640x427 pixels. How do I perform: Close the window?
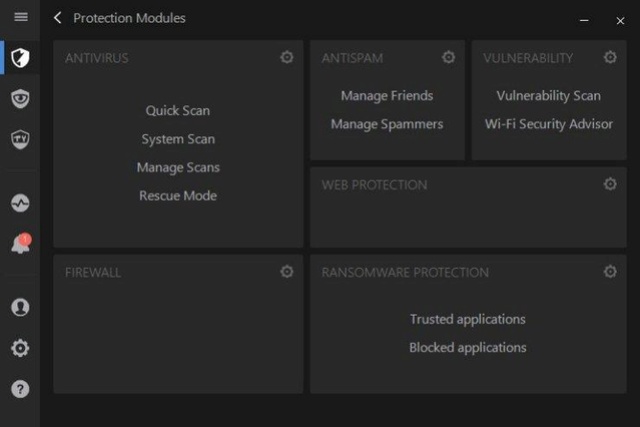(x=620, y=20)
